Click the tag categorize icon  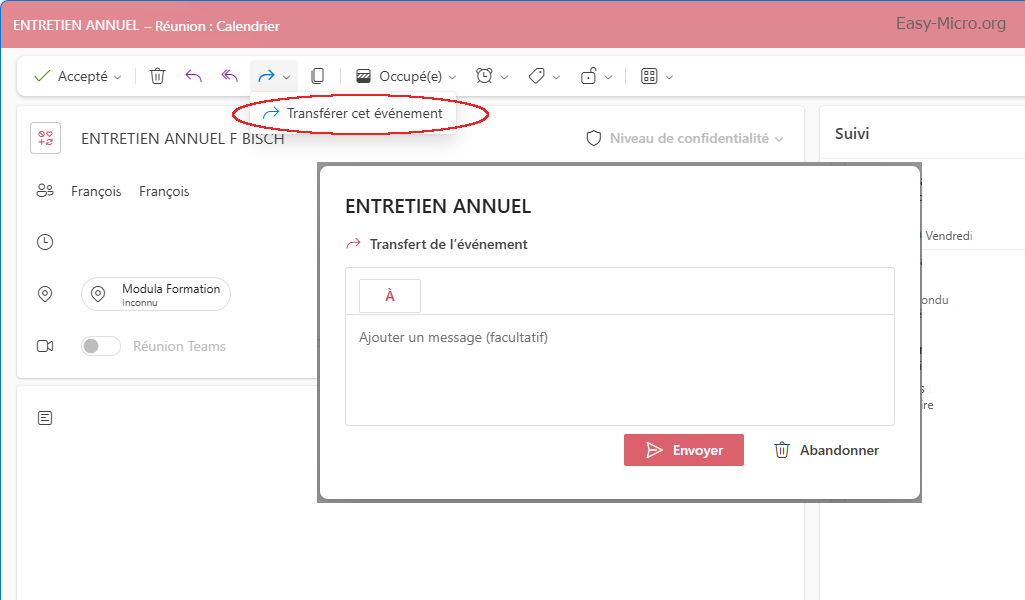[537, 76]
